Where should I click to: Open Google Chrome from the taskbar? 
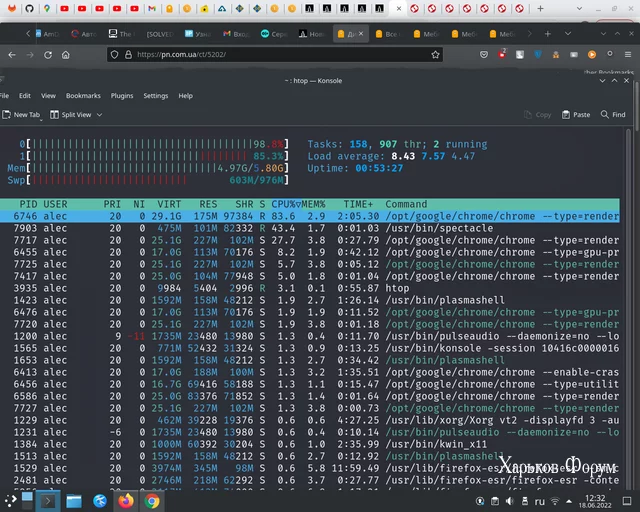coord(152,501)
